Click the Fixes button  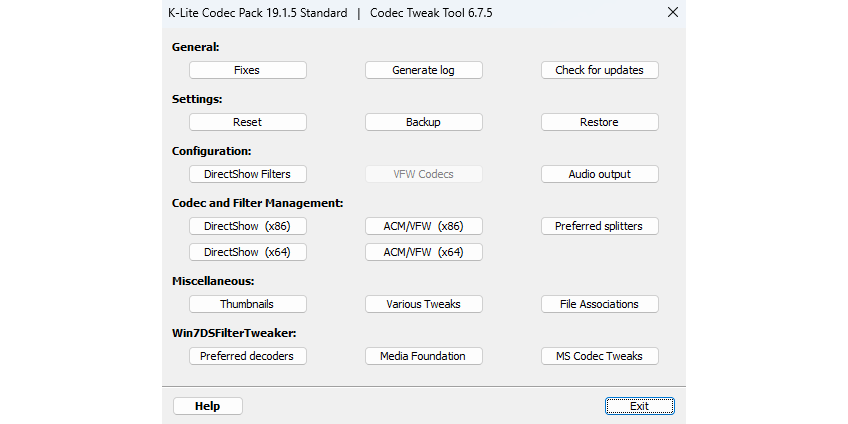coord(247,70)
